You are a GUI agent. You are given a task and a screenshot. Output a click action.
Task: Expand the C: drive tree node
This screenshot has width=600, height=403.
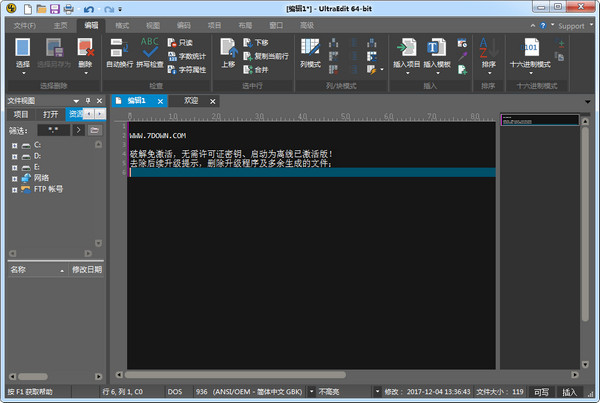pos(15,145)
